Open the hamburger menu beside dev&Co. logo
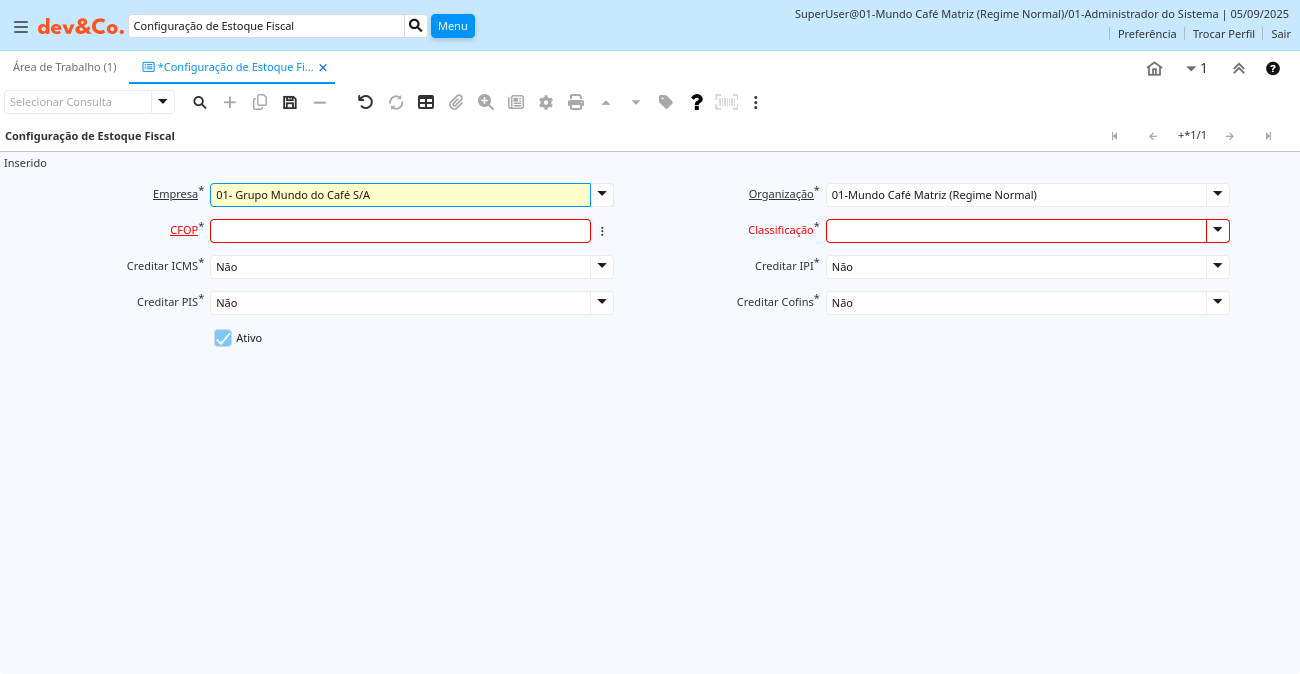The height and width of the screenshot is (674, 1300). (21, 26)
